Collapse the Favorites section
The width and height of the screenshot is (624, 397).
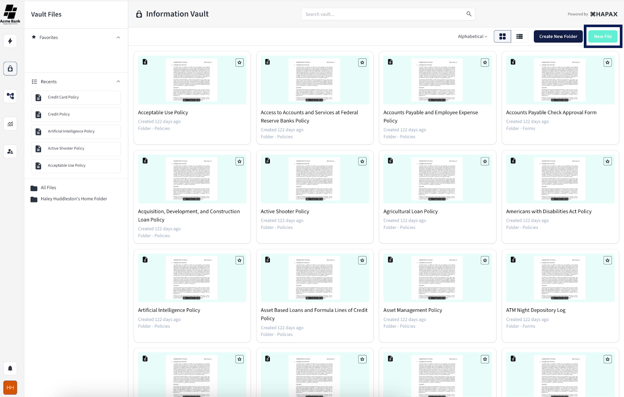pyautogui.click(x=118, y=37)
